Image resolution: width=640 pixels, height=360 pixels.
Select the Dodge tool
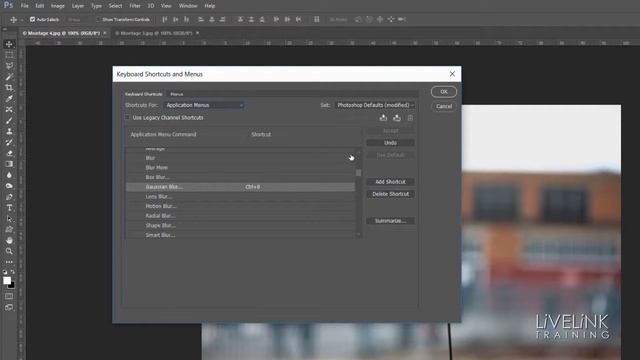click(9, 186)
